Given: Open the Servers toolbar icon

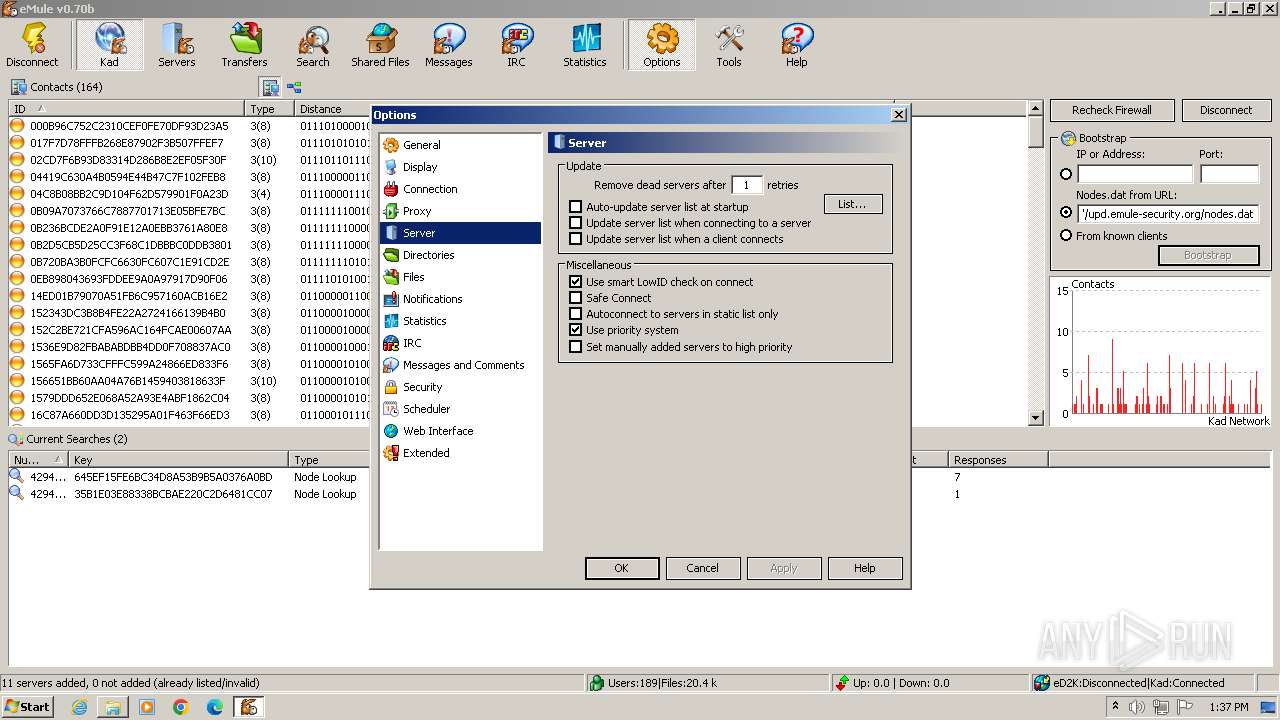Looking at the screenshot, I should click(177, 46).
